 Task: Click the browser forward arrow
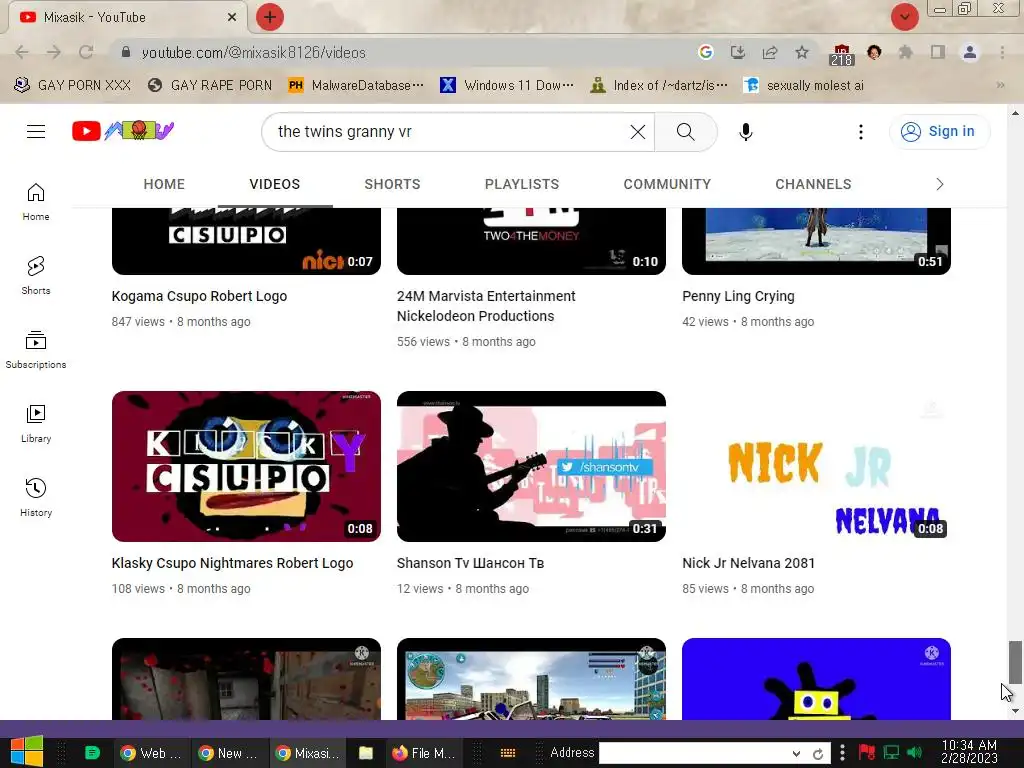point(54,52)
